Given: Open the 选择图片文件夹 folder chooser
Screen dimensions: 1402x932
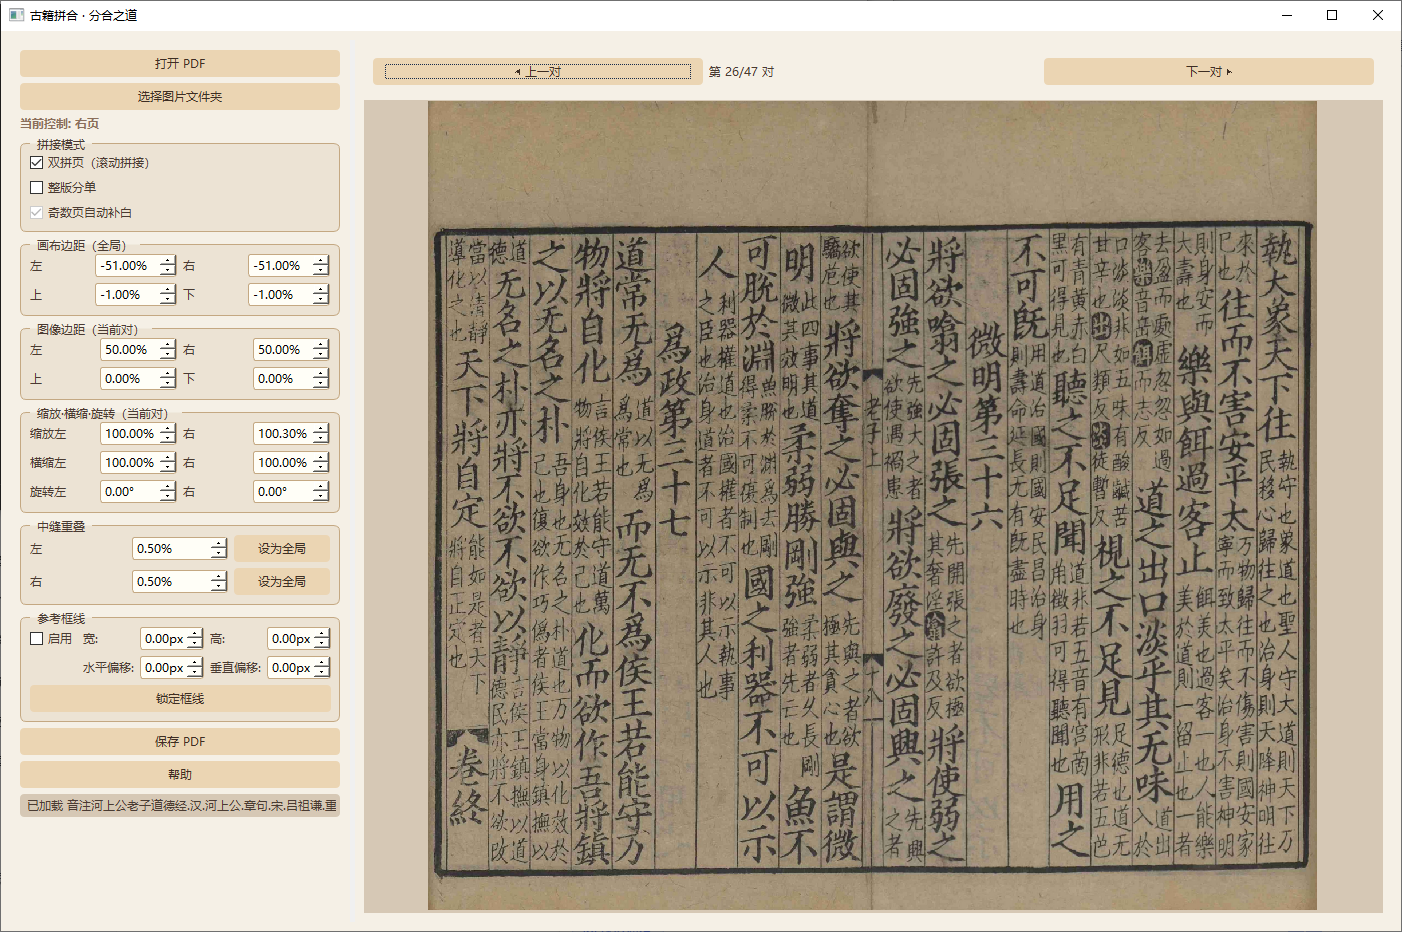Looking at the screenshot, I should click(x=180, y=96).
